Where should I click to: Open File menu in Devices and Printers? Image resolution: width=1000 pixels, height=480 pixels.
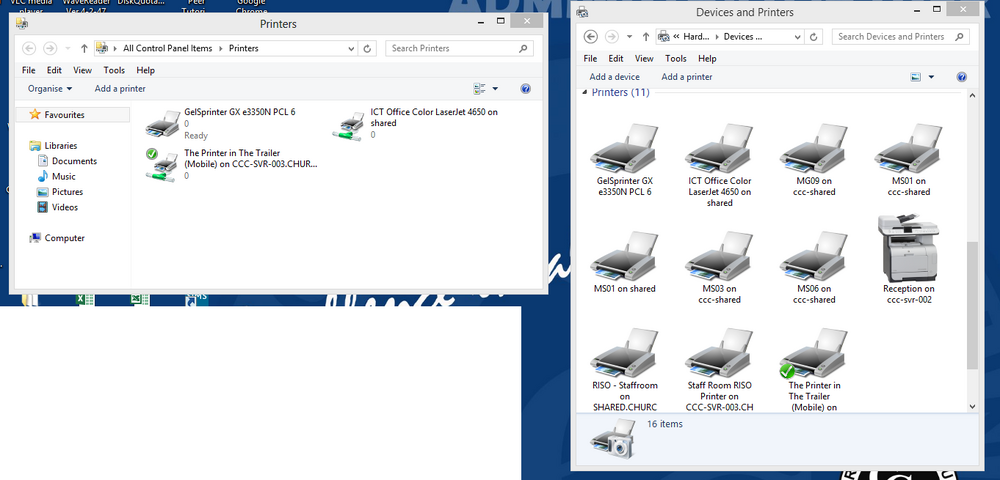pos(591,59)
